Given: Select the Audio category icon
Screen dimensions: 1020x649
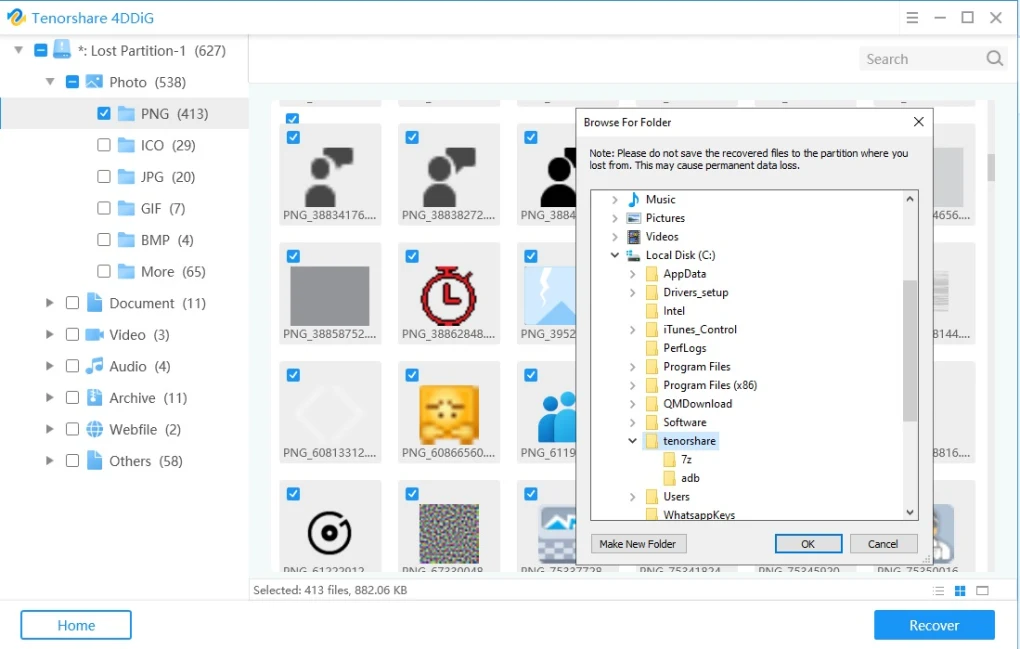Looking at the screenshot, I should [x=95, y=366].
